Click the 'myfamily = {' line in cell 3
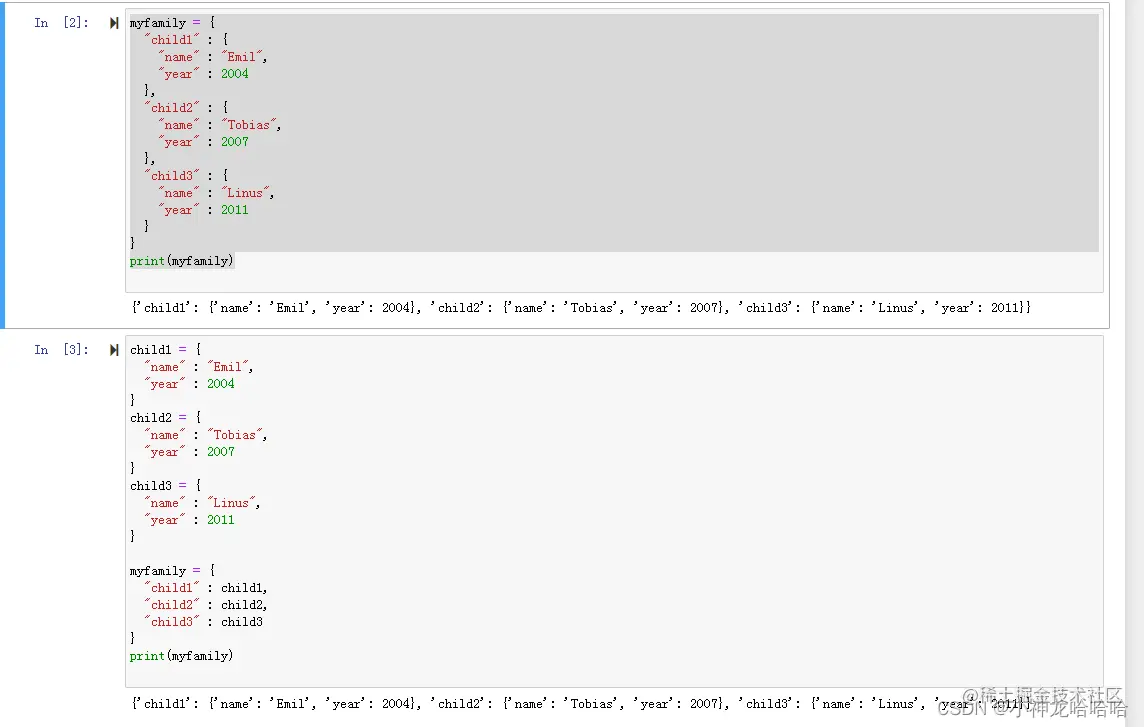The width and height of the screenshot is (1144, 727). click(x=172, y=571)
